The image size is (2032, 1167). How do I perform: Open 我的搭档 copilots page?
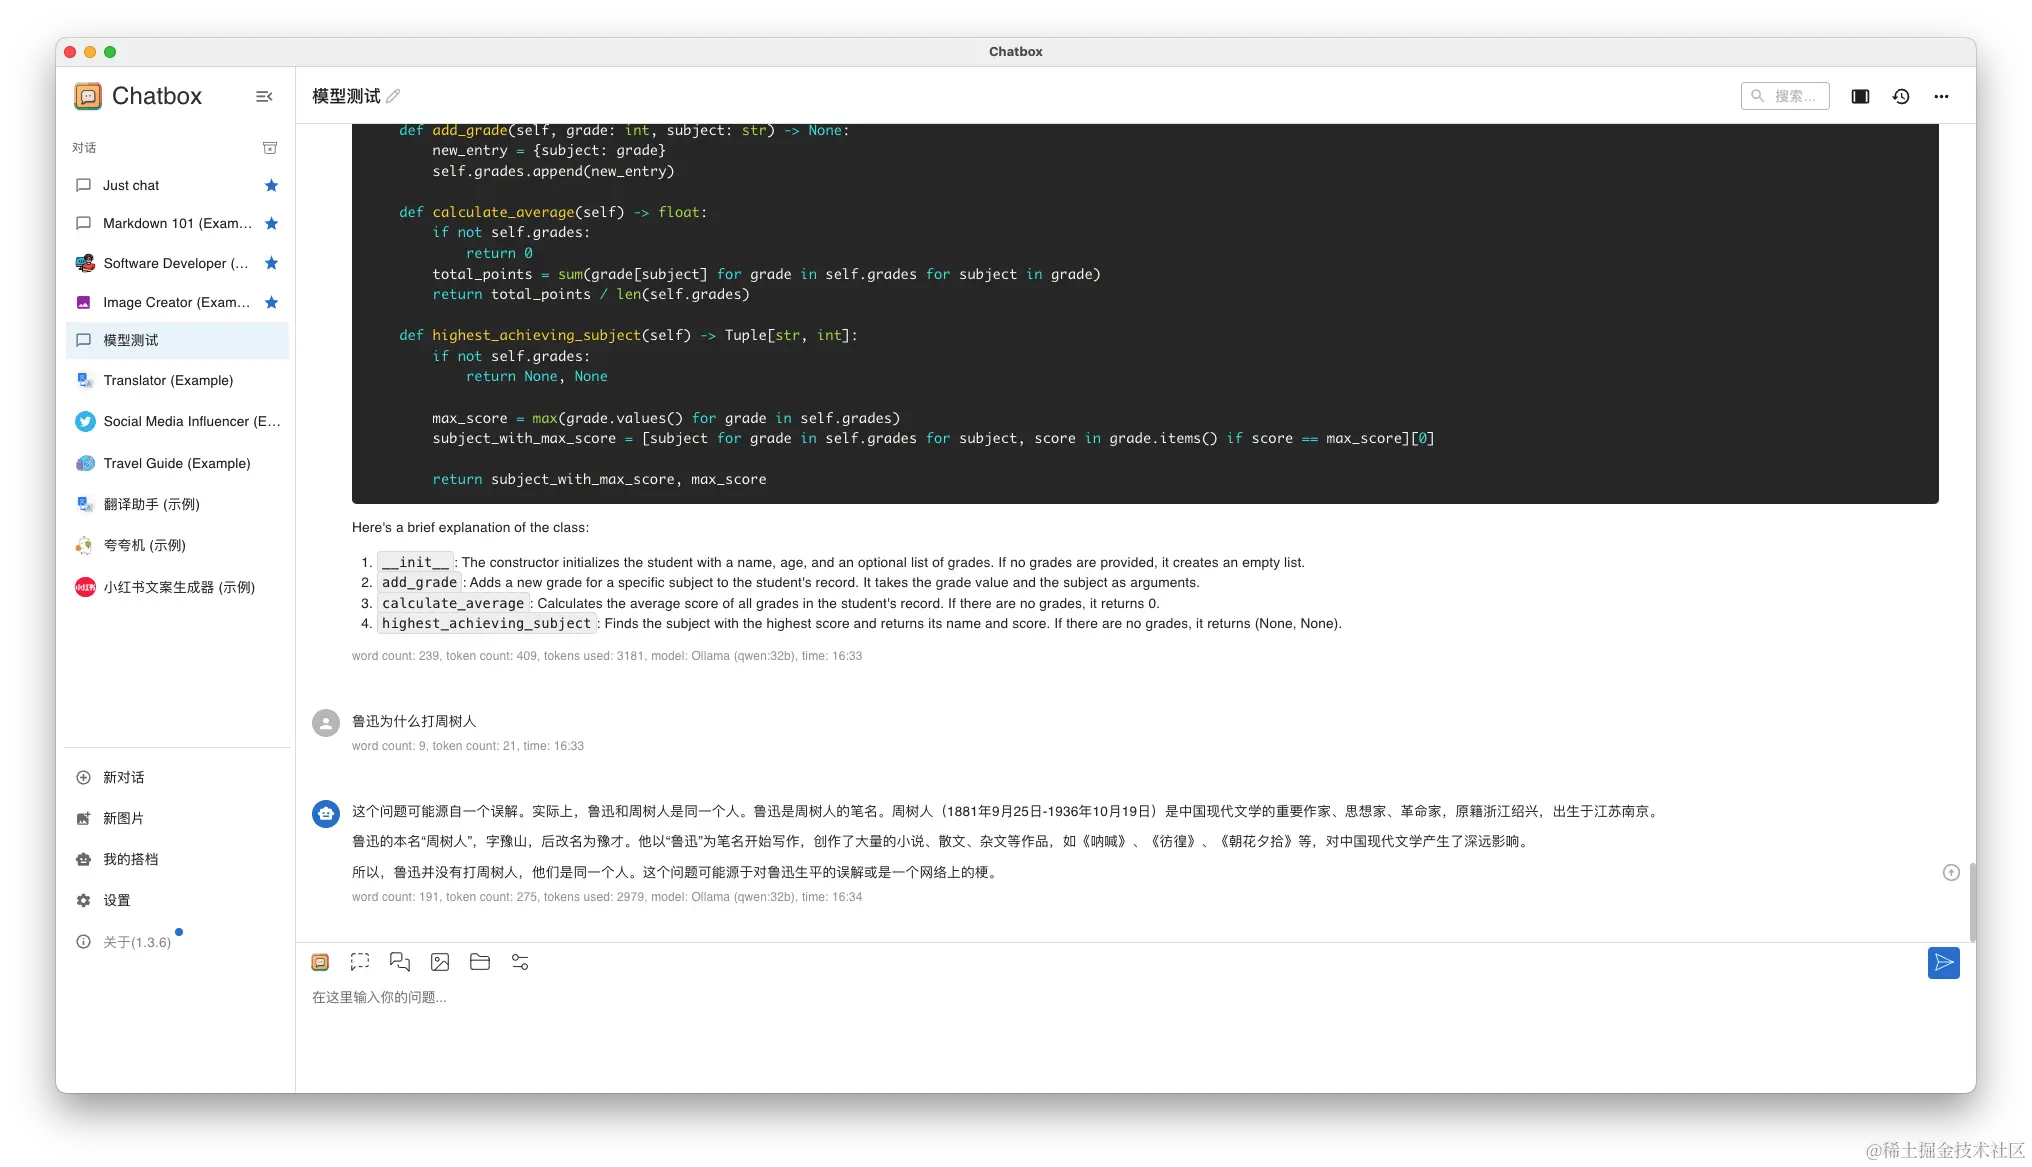tap(130, 859)
